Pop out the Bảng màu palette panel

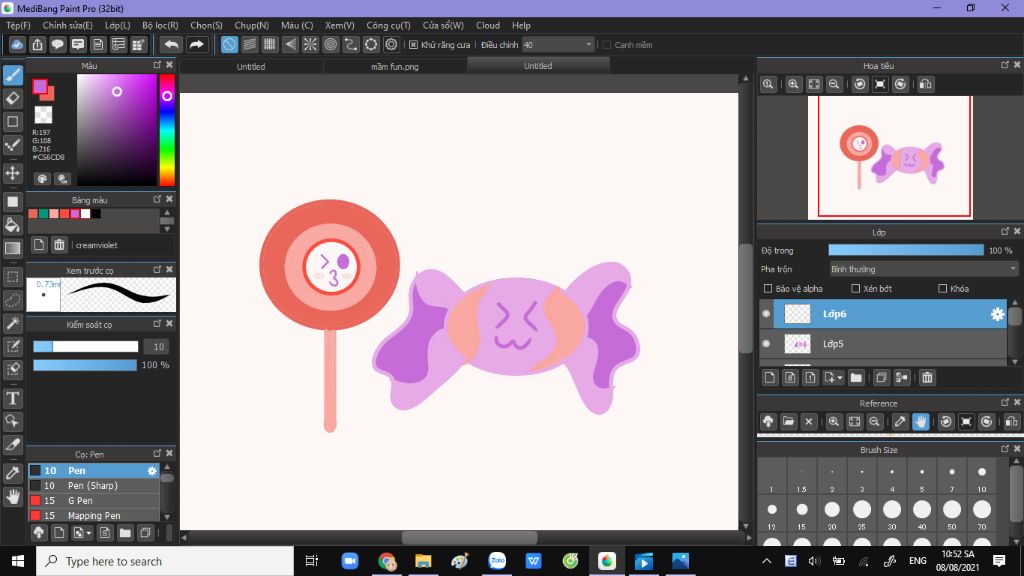click(x=157, y=199)
